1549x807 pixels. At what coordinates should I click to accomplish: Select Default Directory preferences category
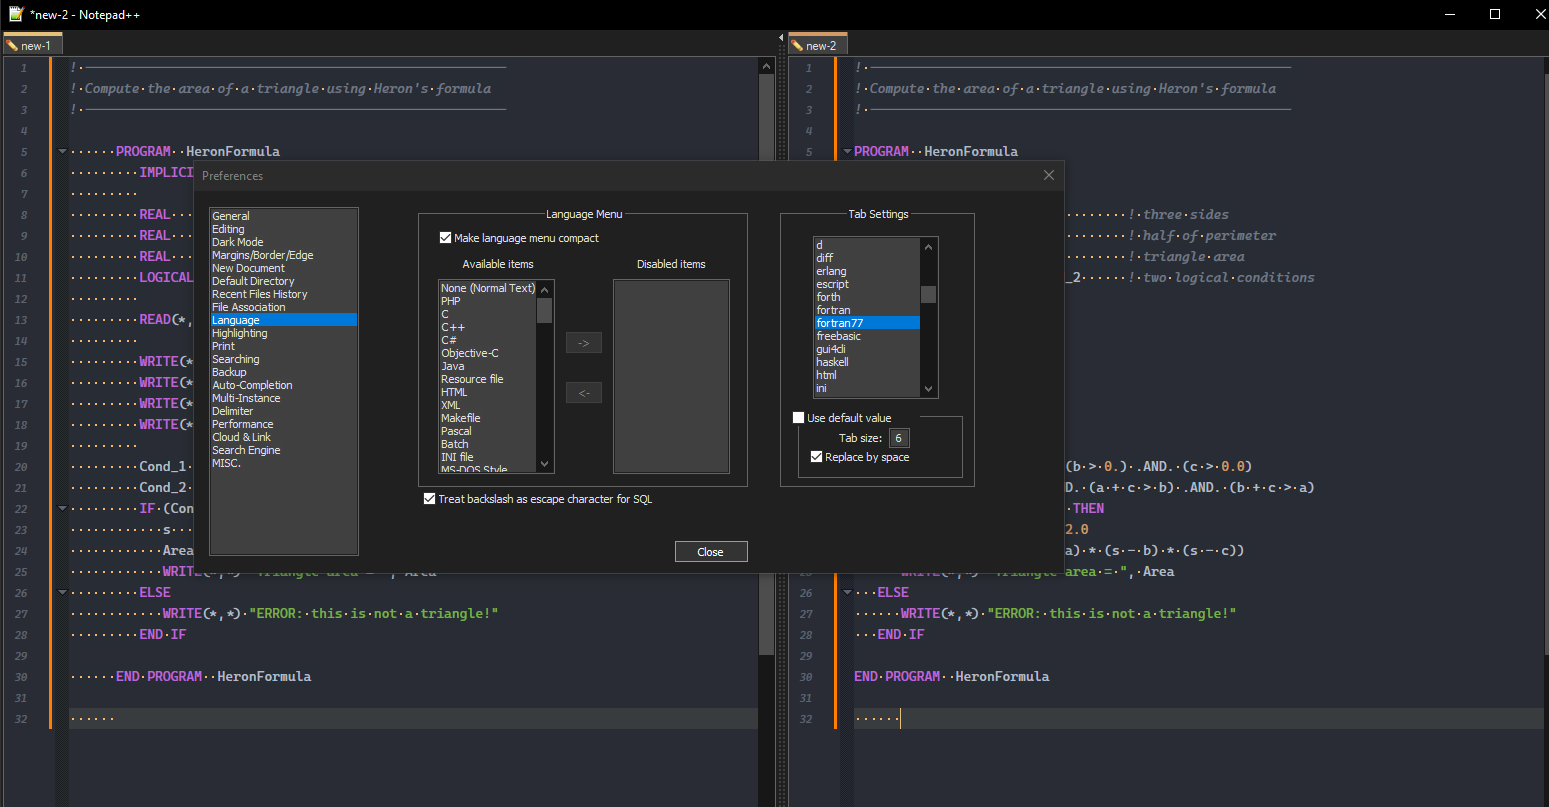(283, 281)
